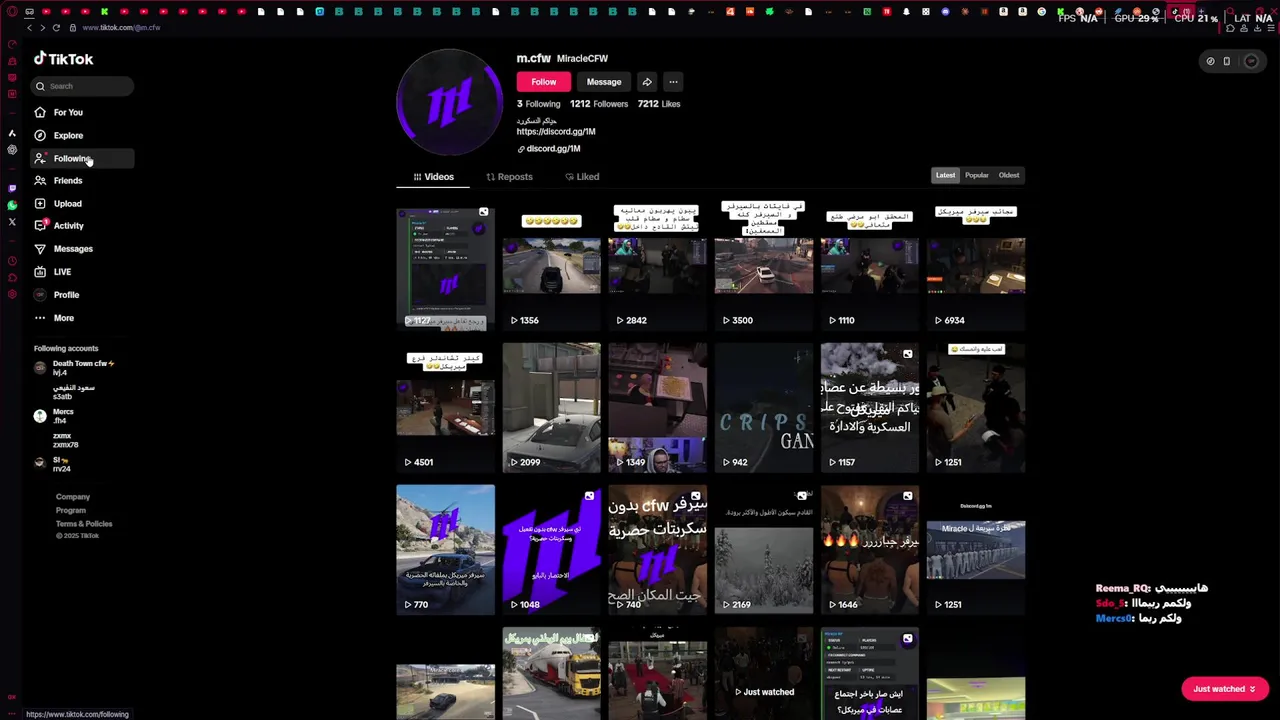1280x720 pixels.
Task: Open the Friends icon in sidebar
Action: (x=40, y=181)
